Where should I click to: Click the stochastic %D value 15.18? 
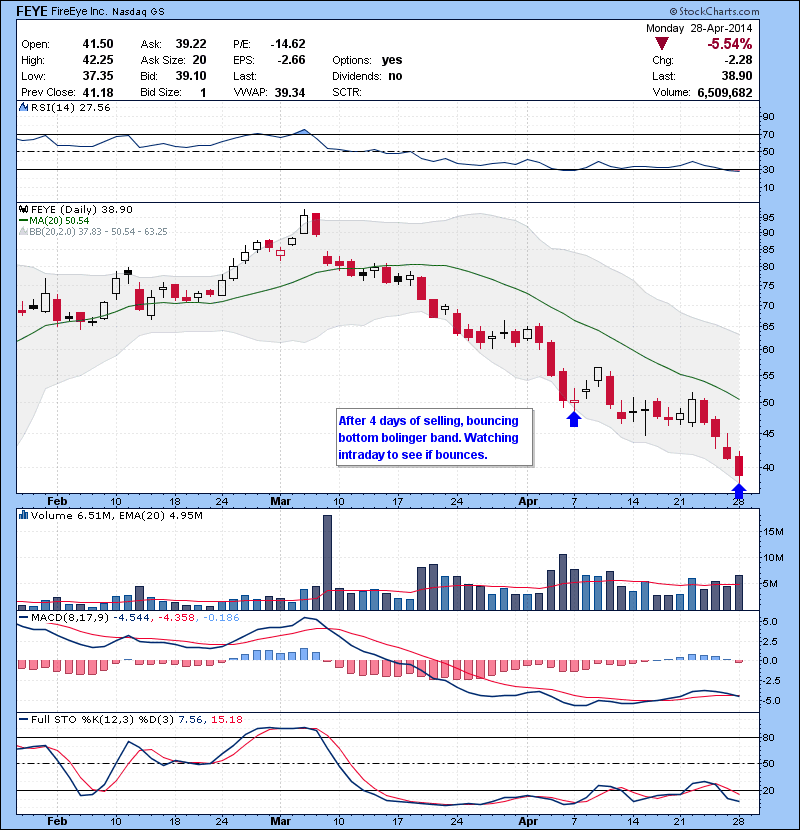227,719
